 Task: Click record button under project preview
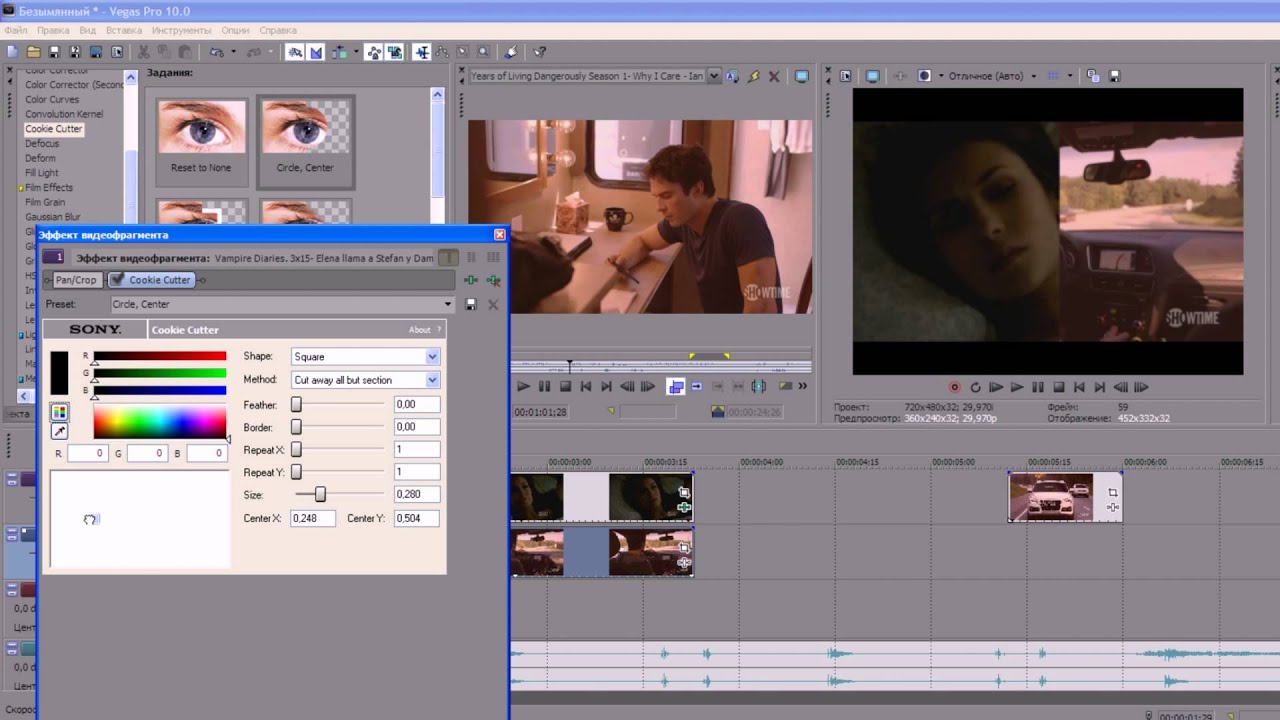point(954,387)
